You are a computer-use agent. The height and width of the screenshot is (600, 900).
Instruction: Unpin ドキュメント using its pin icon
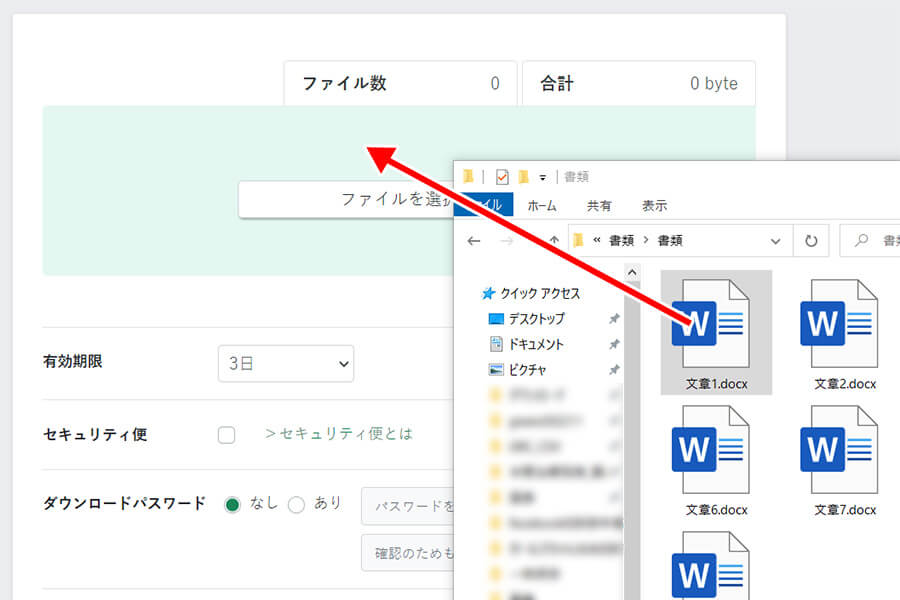tap(614, 344)
